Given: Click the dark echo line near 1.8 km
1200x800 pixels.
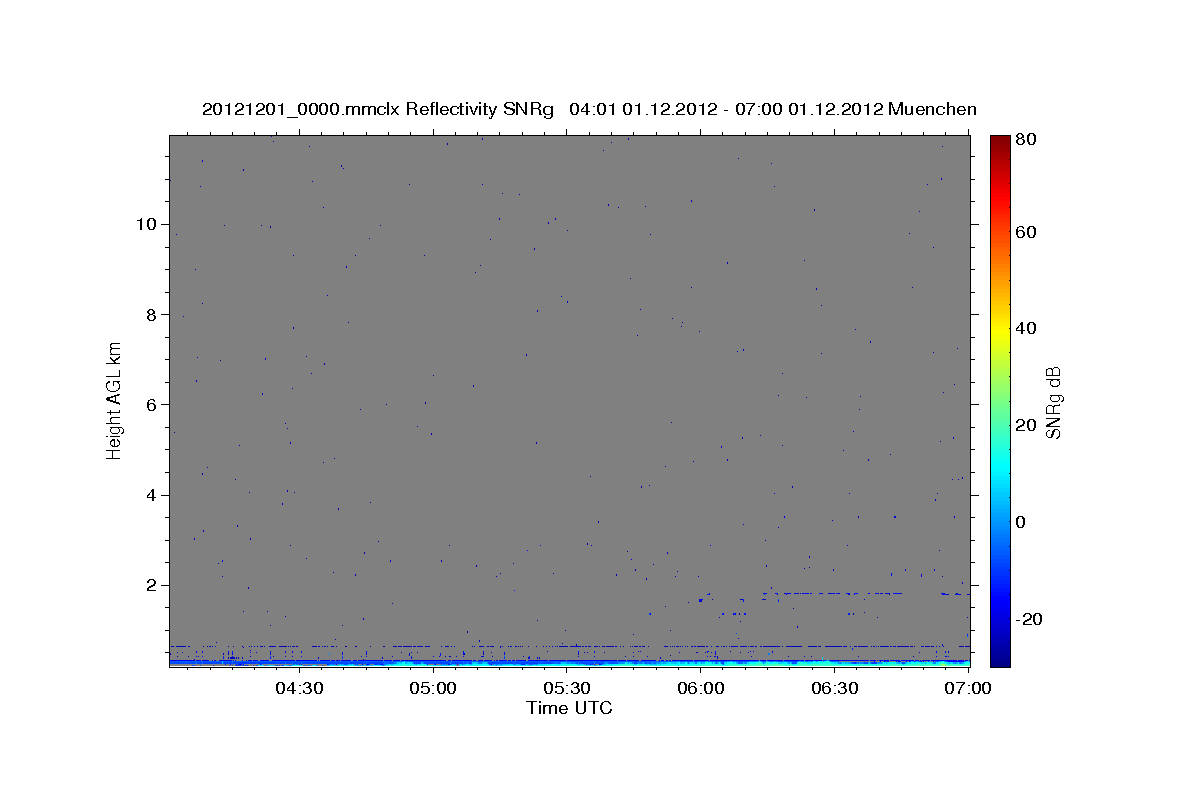Looking at the screenshot, I should click(x=832, y=593).
